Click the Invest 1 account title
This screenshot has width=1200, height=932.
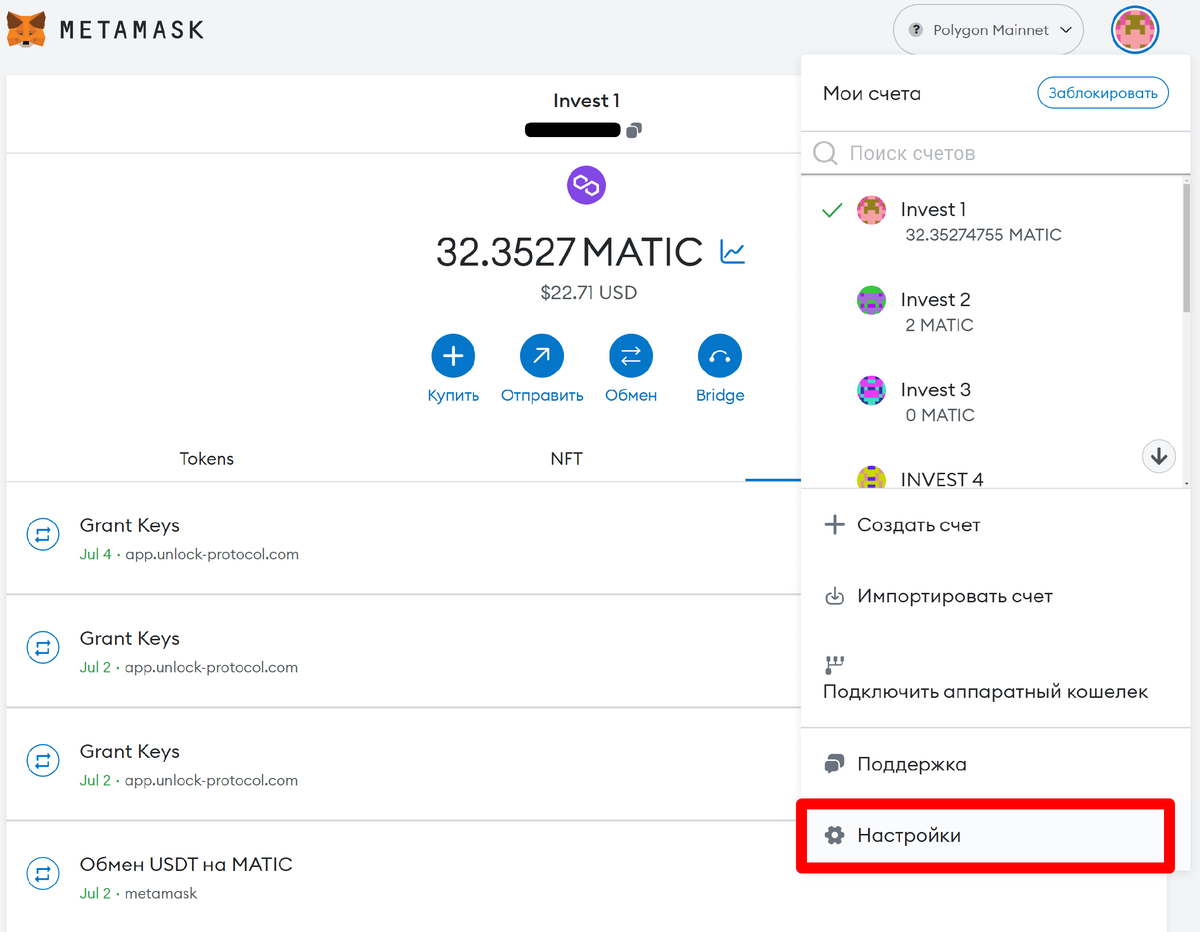pos(586,101)
